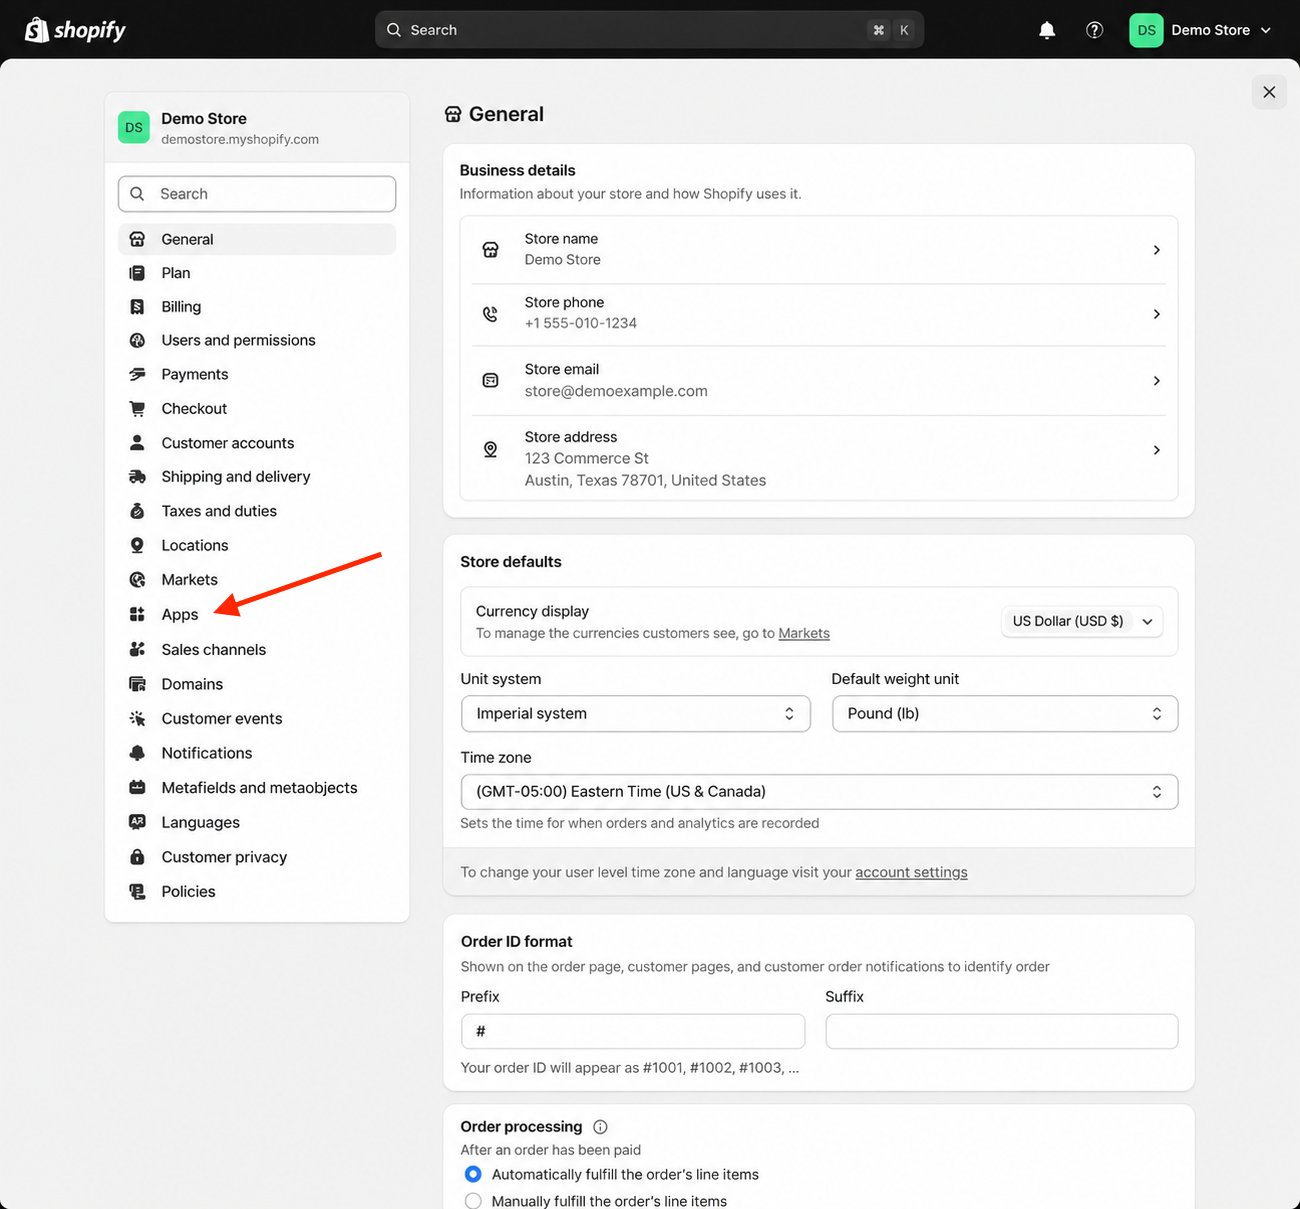Click the Shopify logo
This screenshot has width=1300, height=1209.
pos(75,30)
